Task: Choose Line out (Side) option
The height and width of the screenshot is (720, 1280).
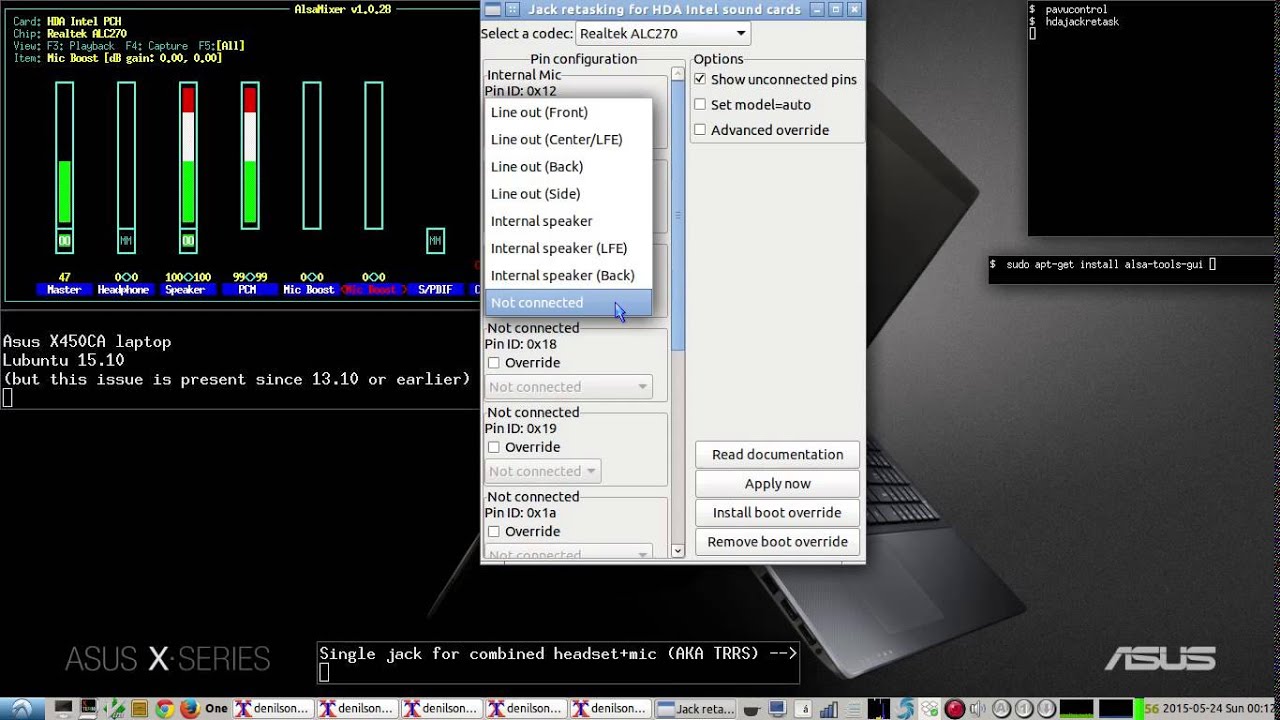Action: click(x=568, y=193)
